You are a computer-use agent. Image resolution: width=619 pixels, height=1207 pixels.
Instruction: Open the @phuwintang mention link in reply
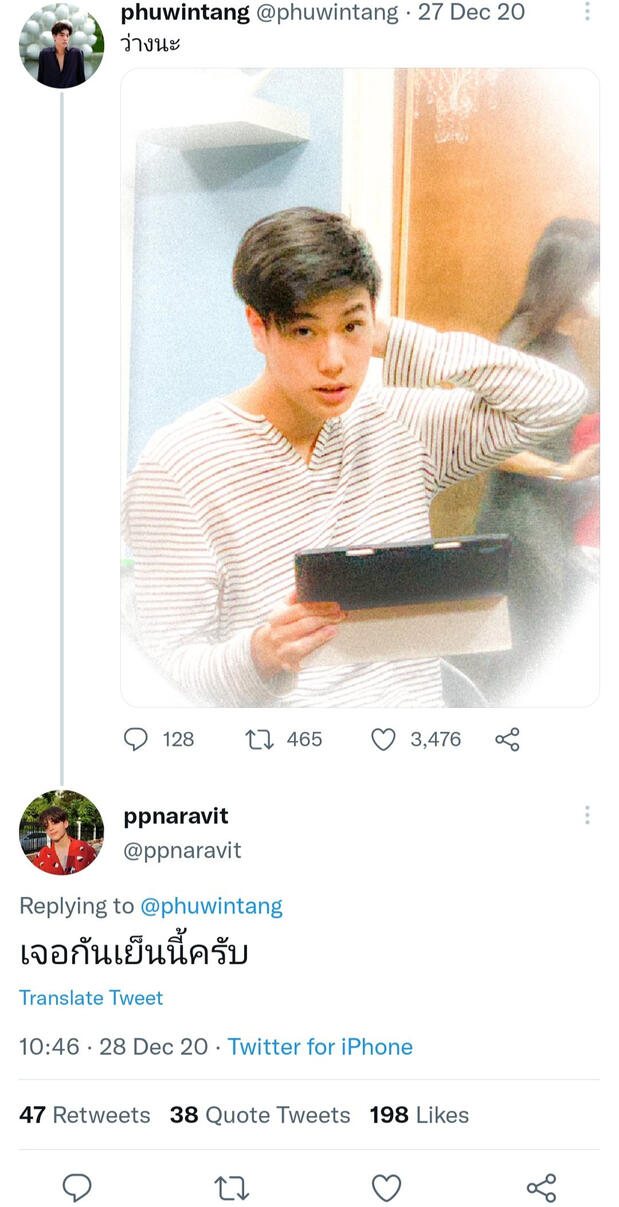pyautogui.click(x=211, y=906)
